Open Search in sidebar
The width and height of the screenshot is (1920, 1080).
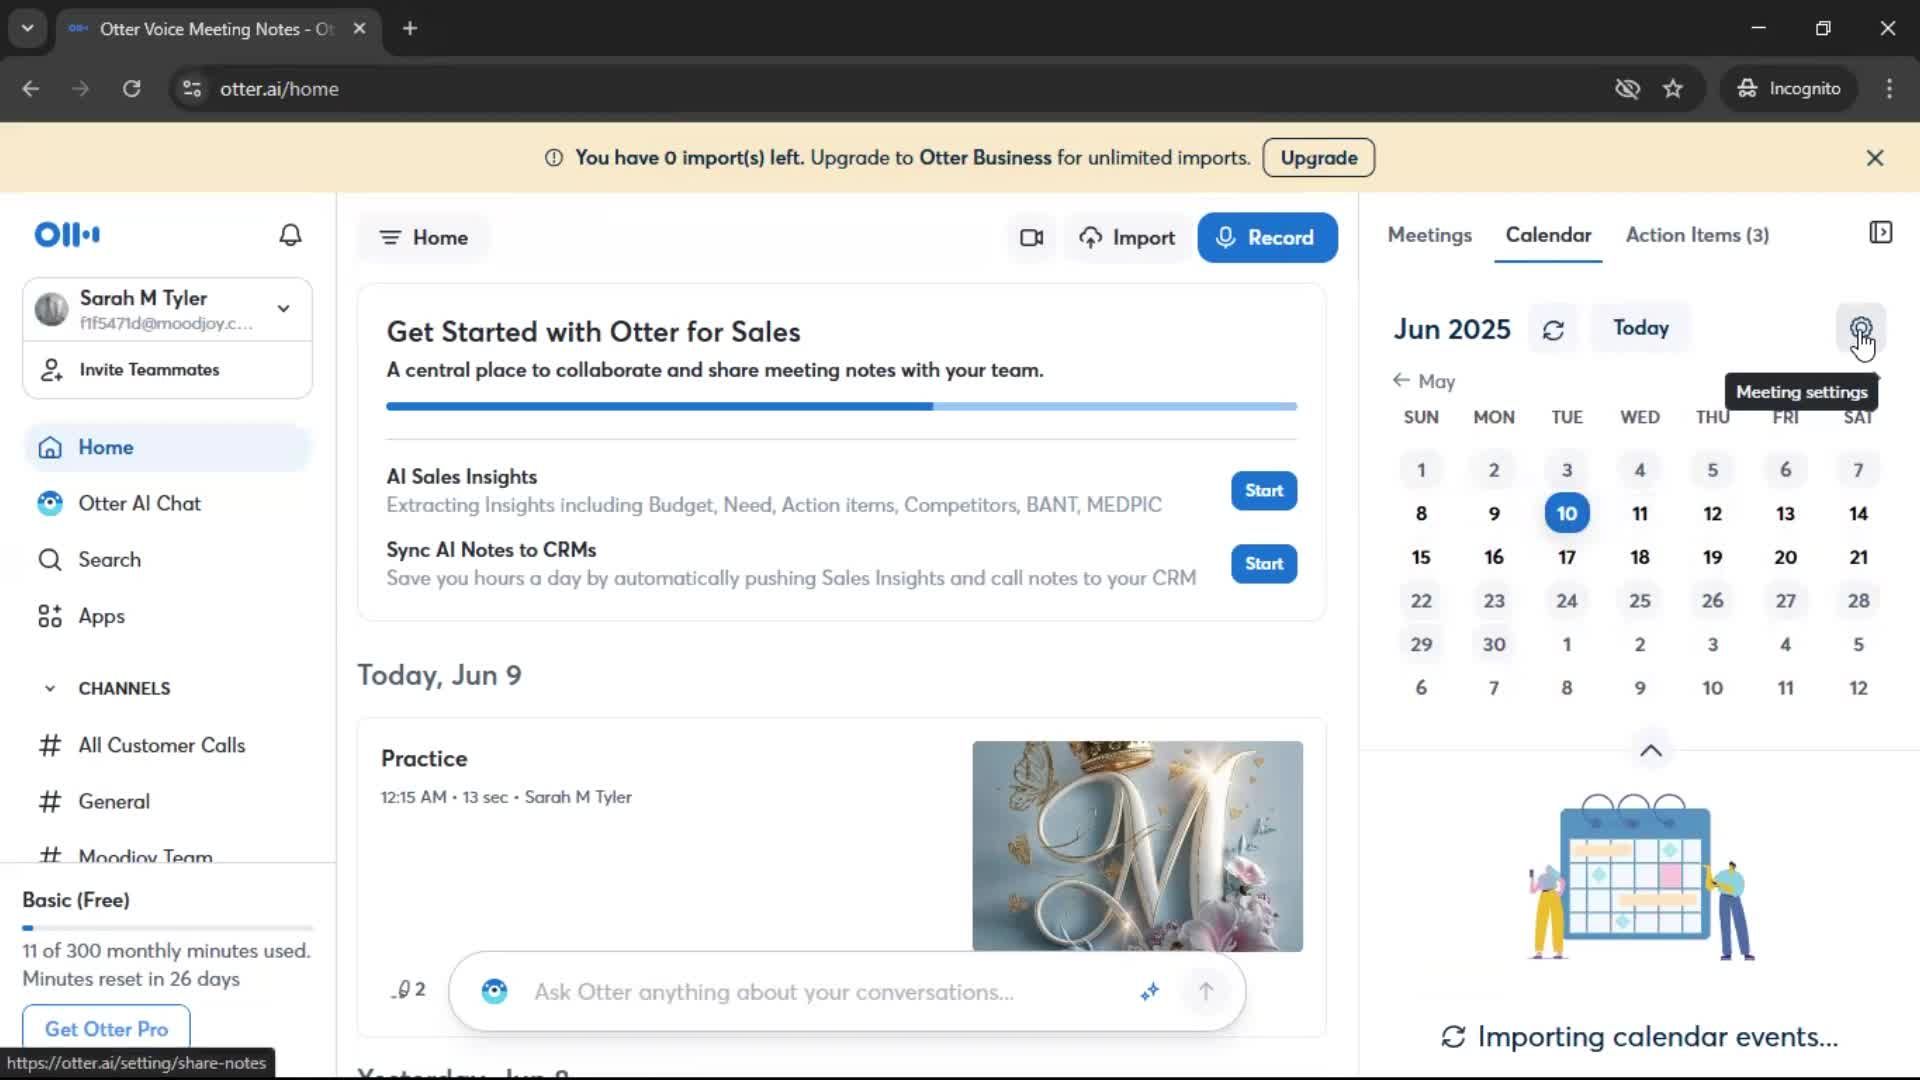[167, 560]
